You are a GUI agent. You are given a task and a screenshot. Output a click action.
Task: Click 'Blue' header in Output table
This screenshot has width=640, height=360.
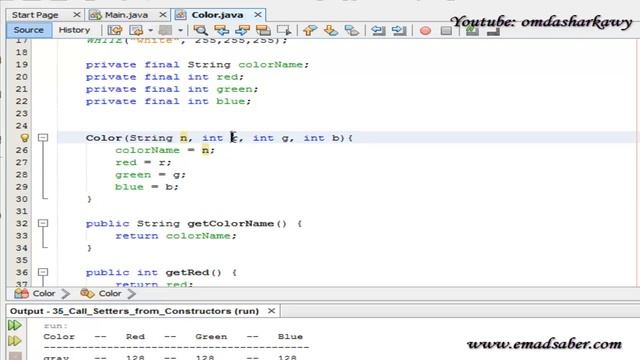tap(290, 337)
